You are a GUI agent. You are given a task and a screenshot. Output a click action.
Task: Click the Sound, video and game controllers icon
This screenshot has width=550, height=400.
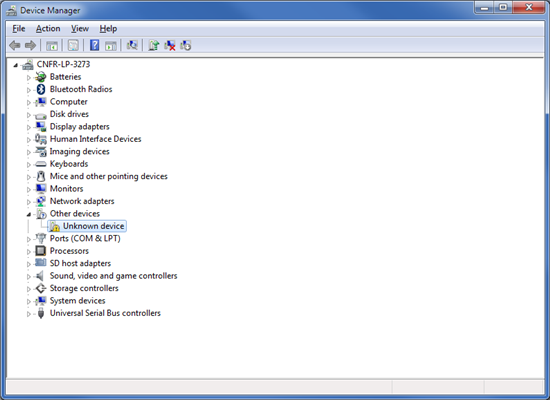pos(41,276)
